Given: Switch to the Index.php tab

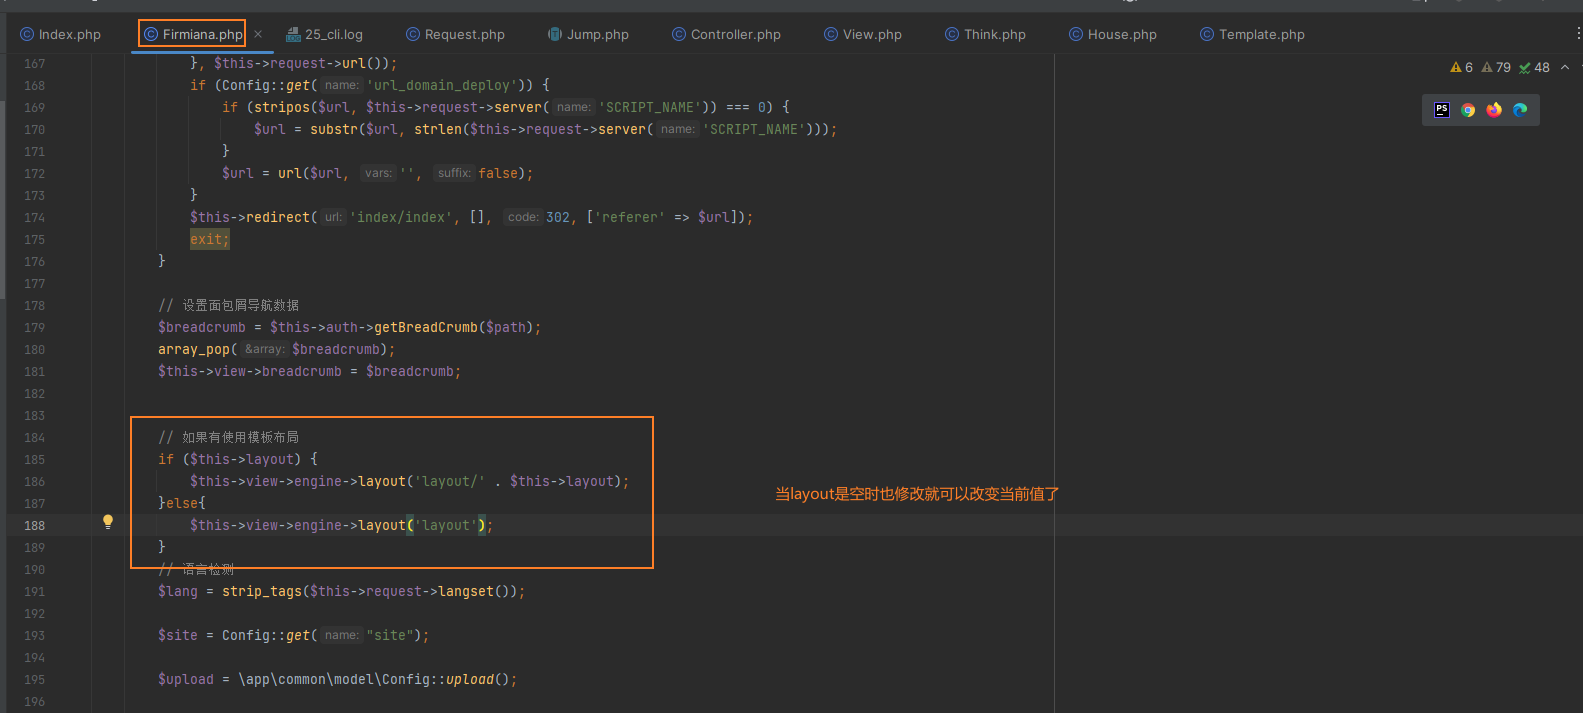Looking at the screenshot, I should coord(61,34).
